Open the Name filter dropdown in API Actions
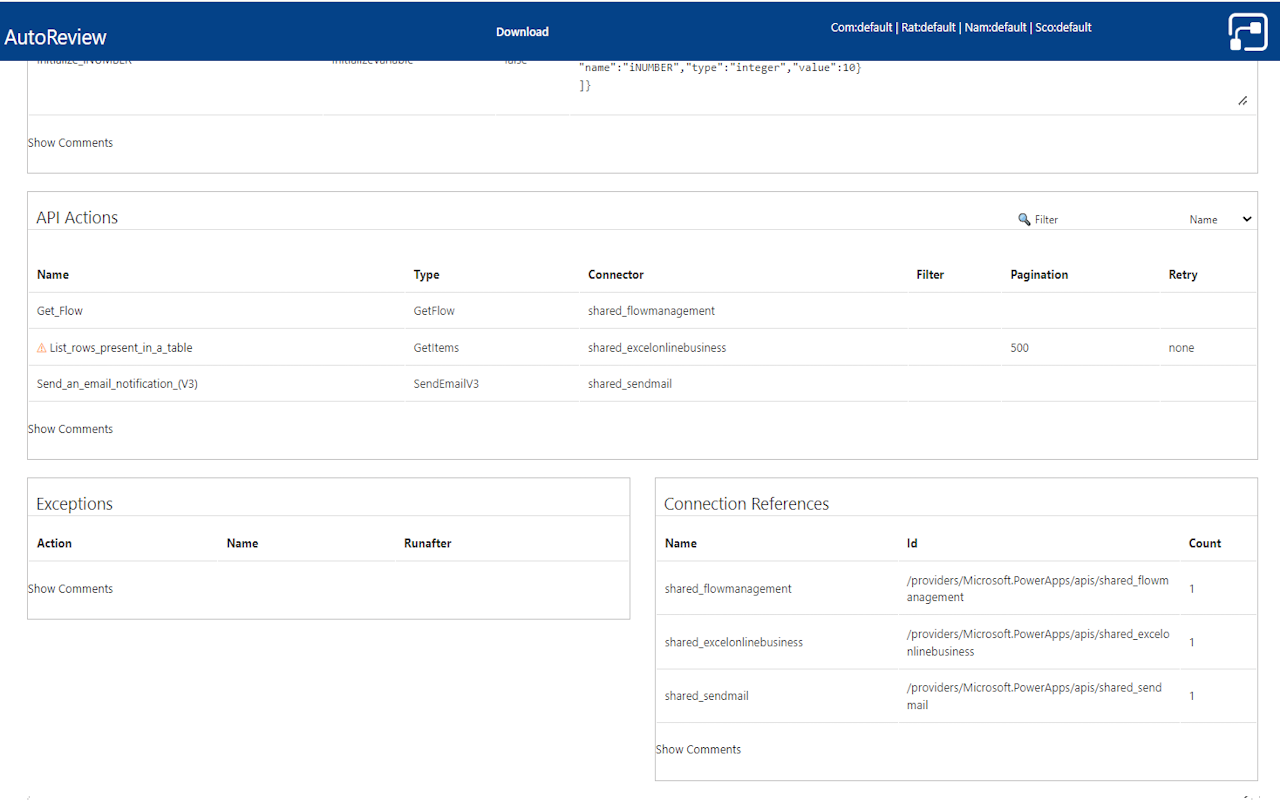Screen dimensions: 1280x800 1222,218
